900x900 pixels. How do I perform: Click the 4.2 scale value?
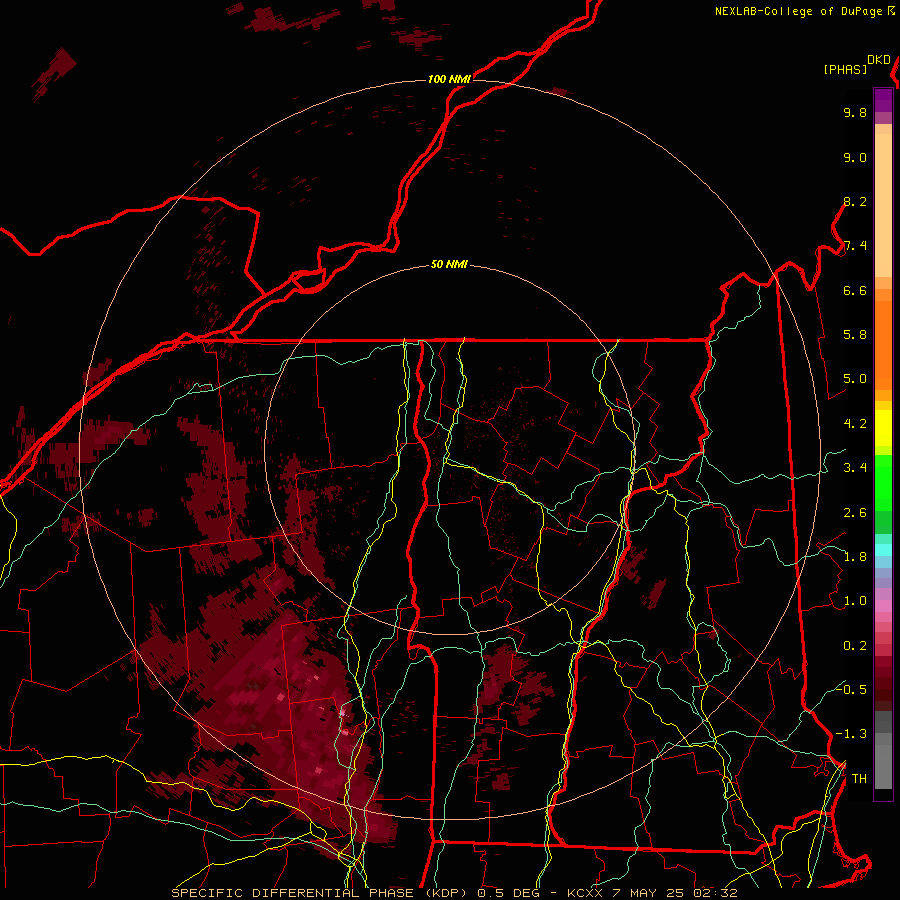pyautogui.click(x=855, y=424)
